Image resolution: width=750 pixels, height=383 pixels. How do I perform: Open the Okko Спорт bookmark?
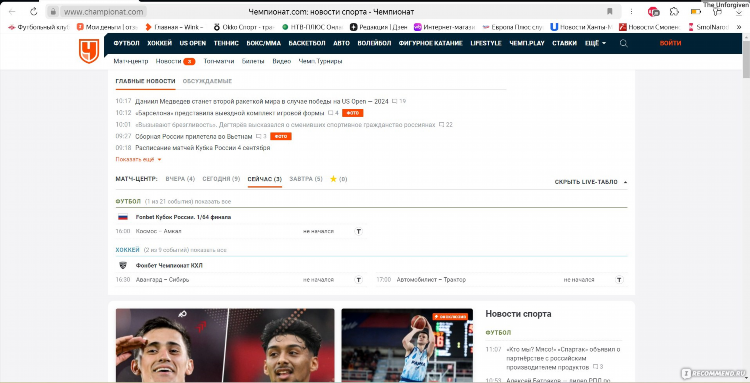point(243,27)
